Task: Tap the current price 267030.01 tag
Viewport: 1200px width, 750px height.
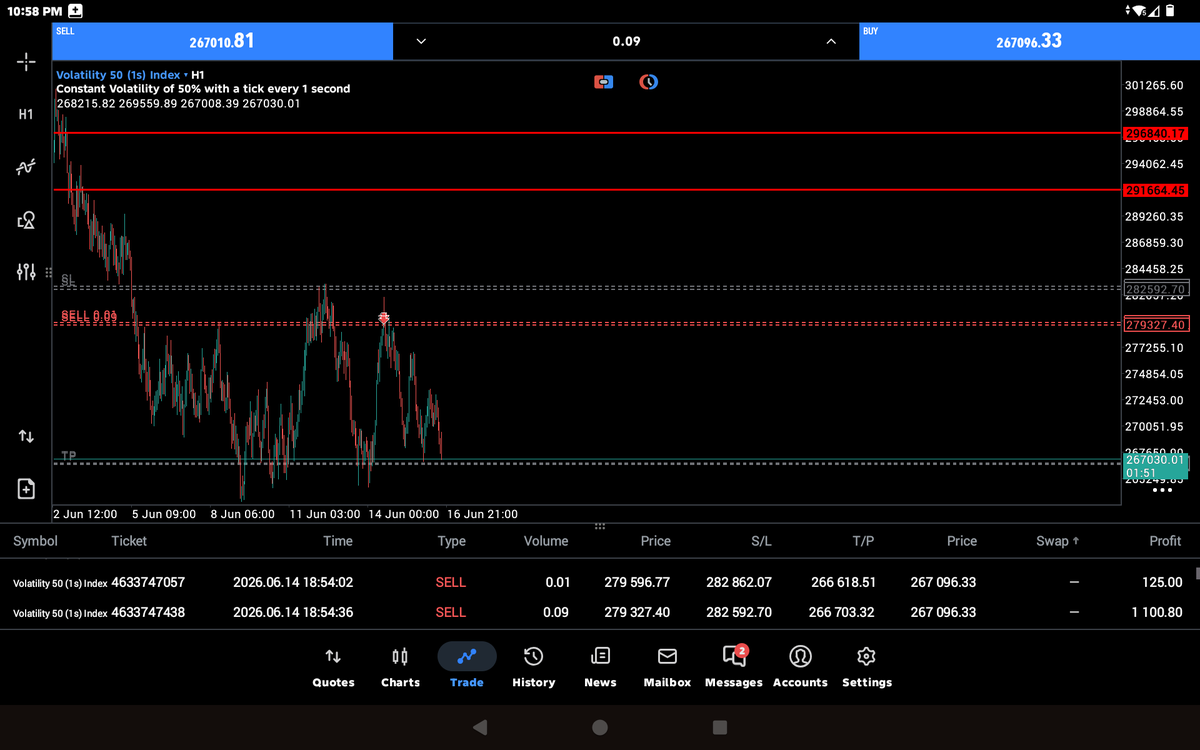Action: pyautogui.click(x=1156, y=466)
